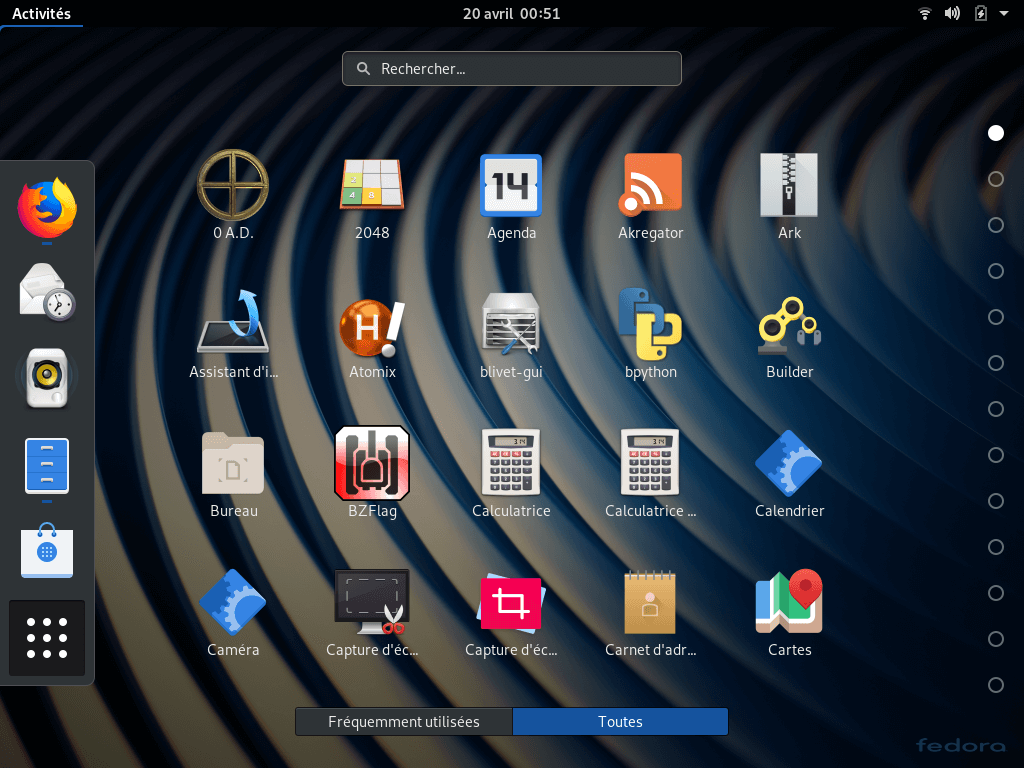Click the battery status icon
This screenshot has height=768, width=1024.
click(x=980, y=13)
